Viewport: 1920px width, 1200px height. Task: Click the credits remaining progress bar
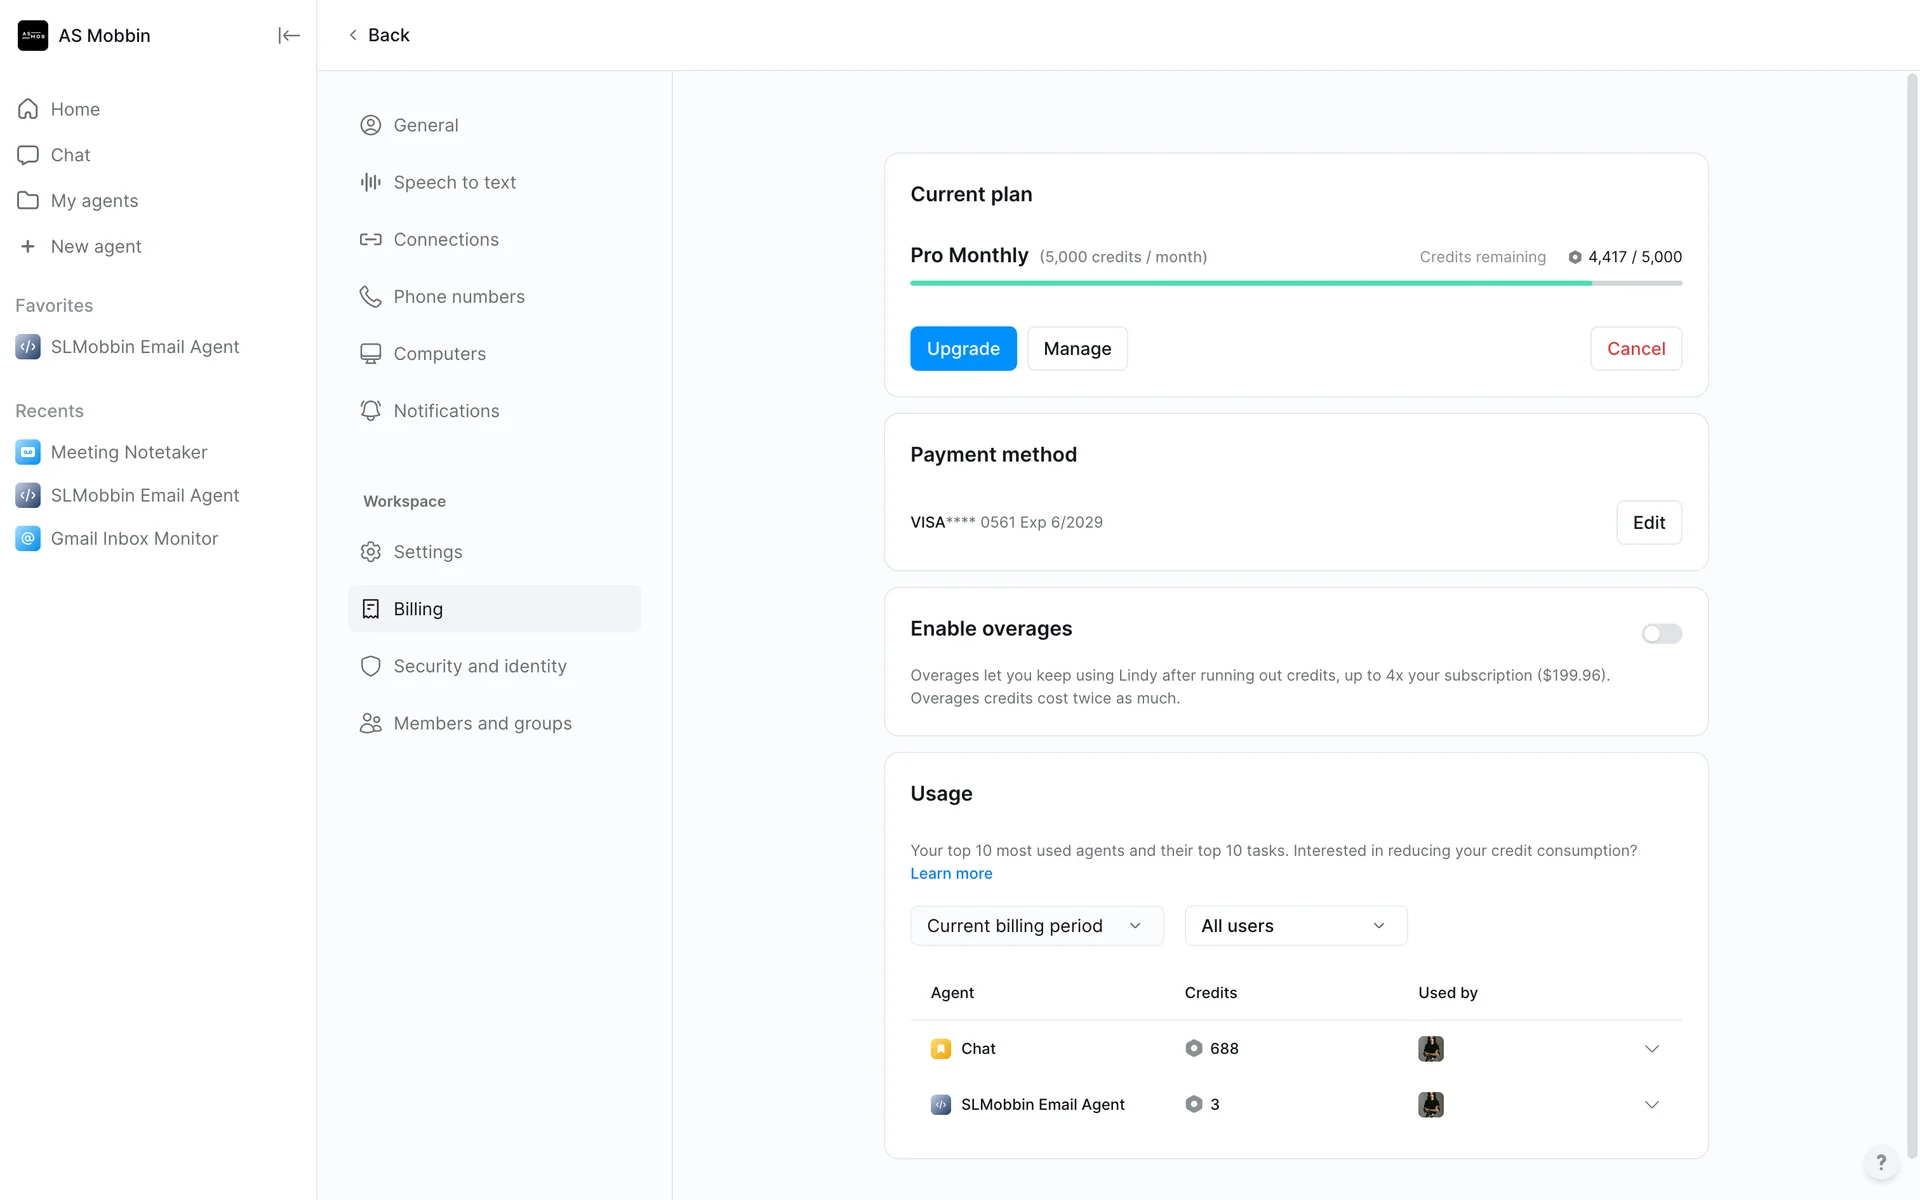[1295, 283]
